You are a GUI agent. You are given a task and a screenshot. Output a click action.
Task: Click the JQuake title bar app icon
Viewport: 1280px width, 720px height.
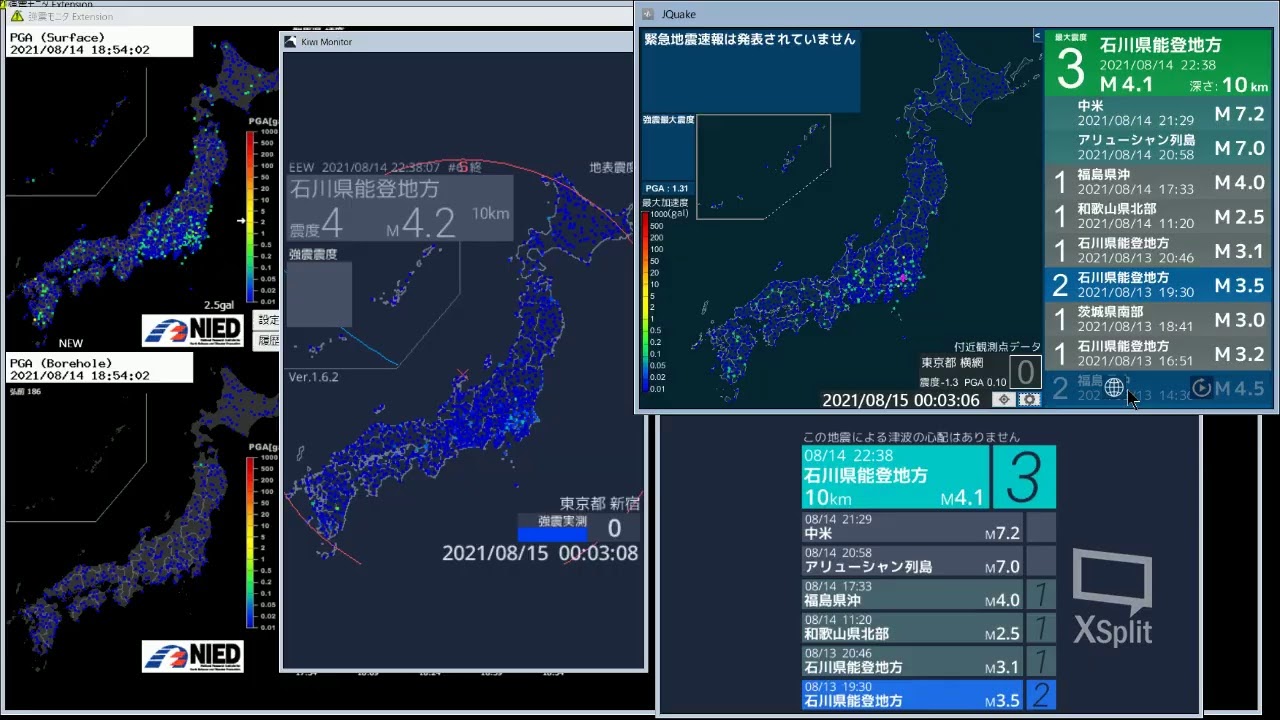[x=648, y=14]
